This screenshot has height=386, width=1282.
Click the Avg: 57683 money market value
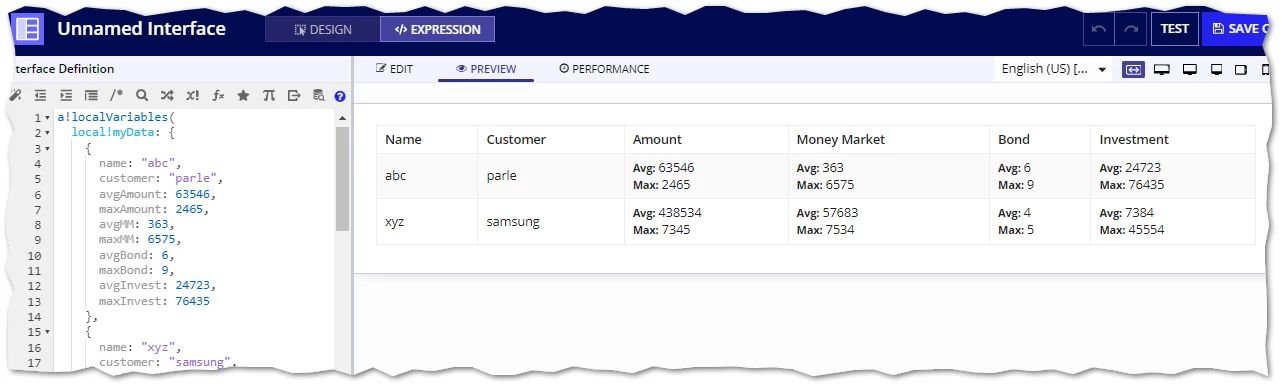pyautogui.click(x=827, y=213)
